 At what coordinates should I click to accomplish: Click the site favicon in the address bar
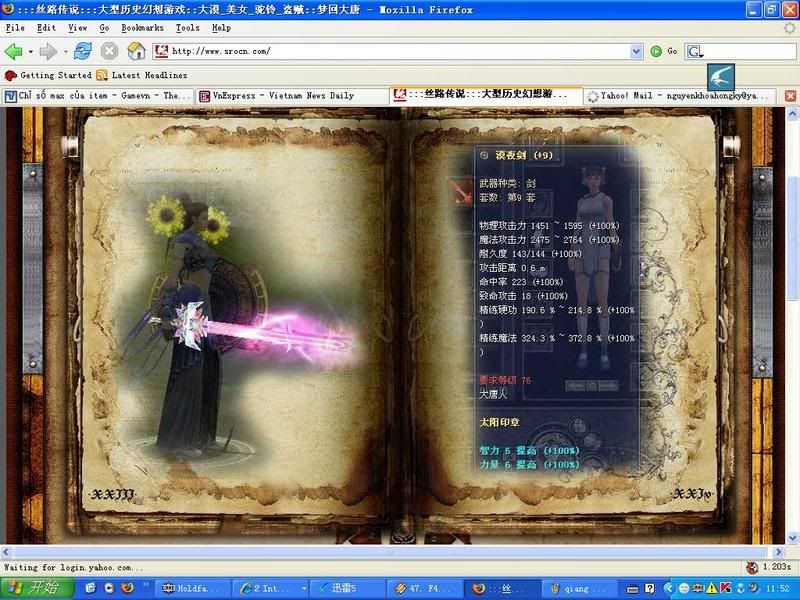coord(162,51)
